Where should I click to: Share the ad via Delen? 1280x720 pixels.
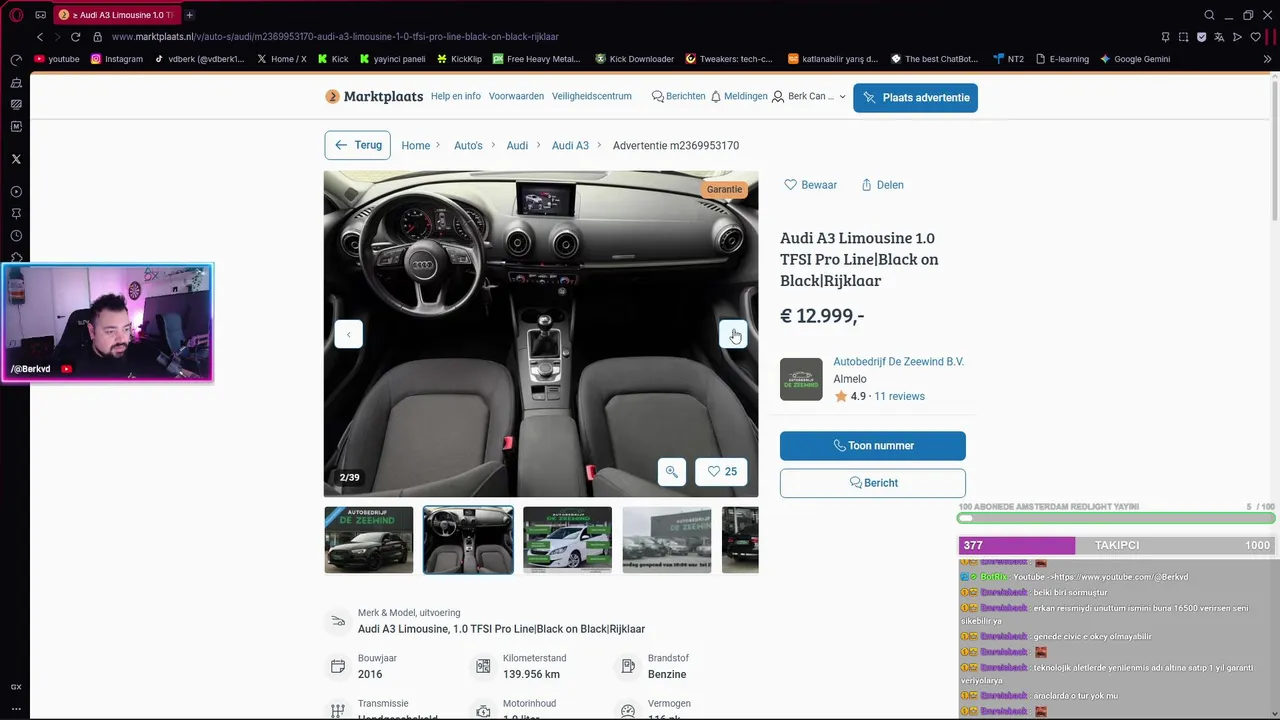coord(882,185)
